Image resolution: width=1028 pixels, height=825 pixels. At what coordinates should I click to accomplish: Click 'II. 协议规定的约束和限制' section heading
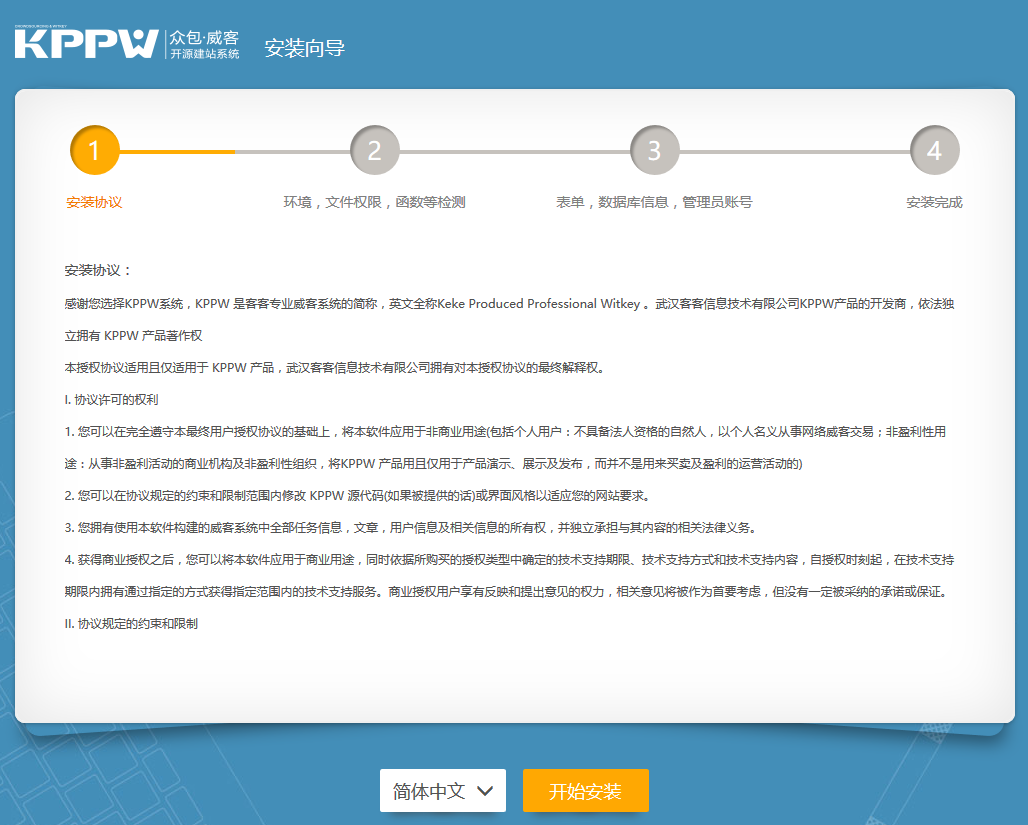click(131, 624)
